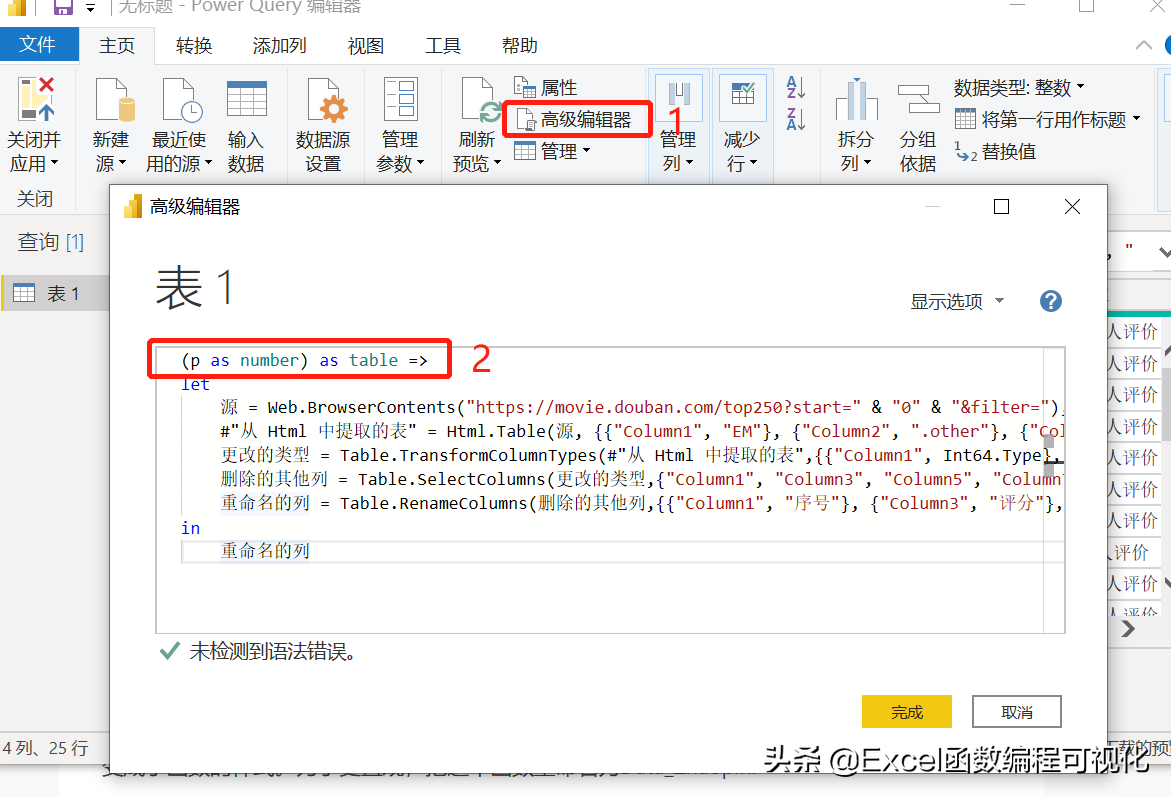1171x797 pixels.
Task: Switch to the 工具 tab
Action: click(x=443, y=46)
